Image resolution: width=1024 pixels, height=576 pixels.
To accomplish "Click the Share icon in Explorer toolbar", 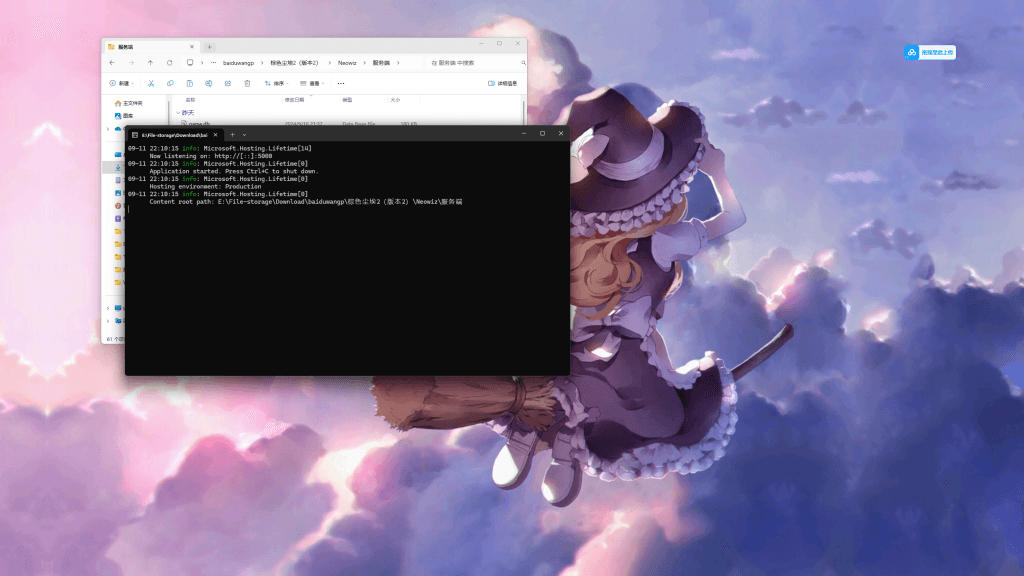I will point(227,83).
